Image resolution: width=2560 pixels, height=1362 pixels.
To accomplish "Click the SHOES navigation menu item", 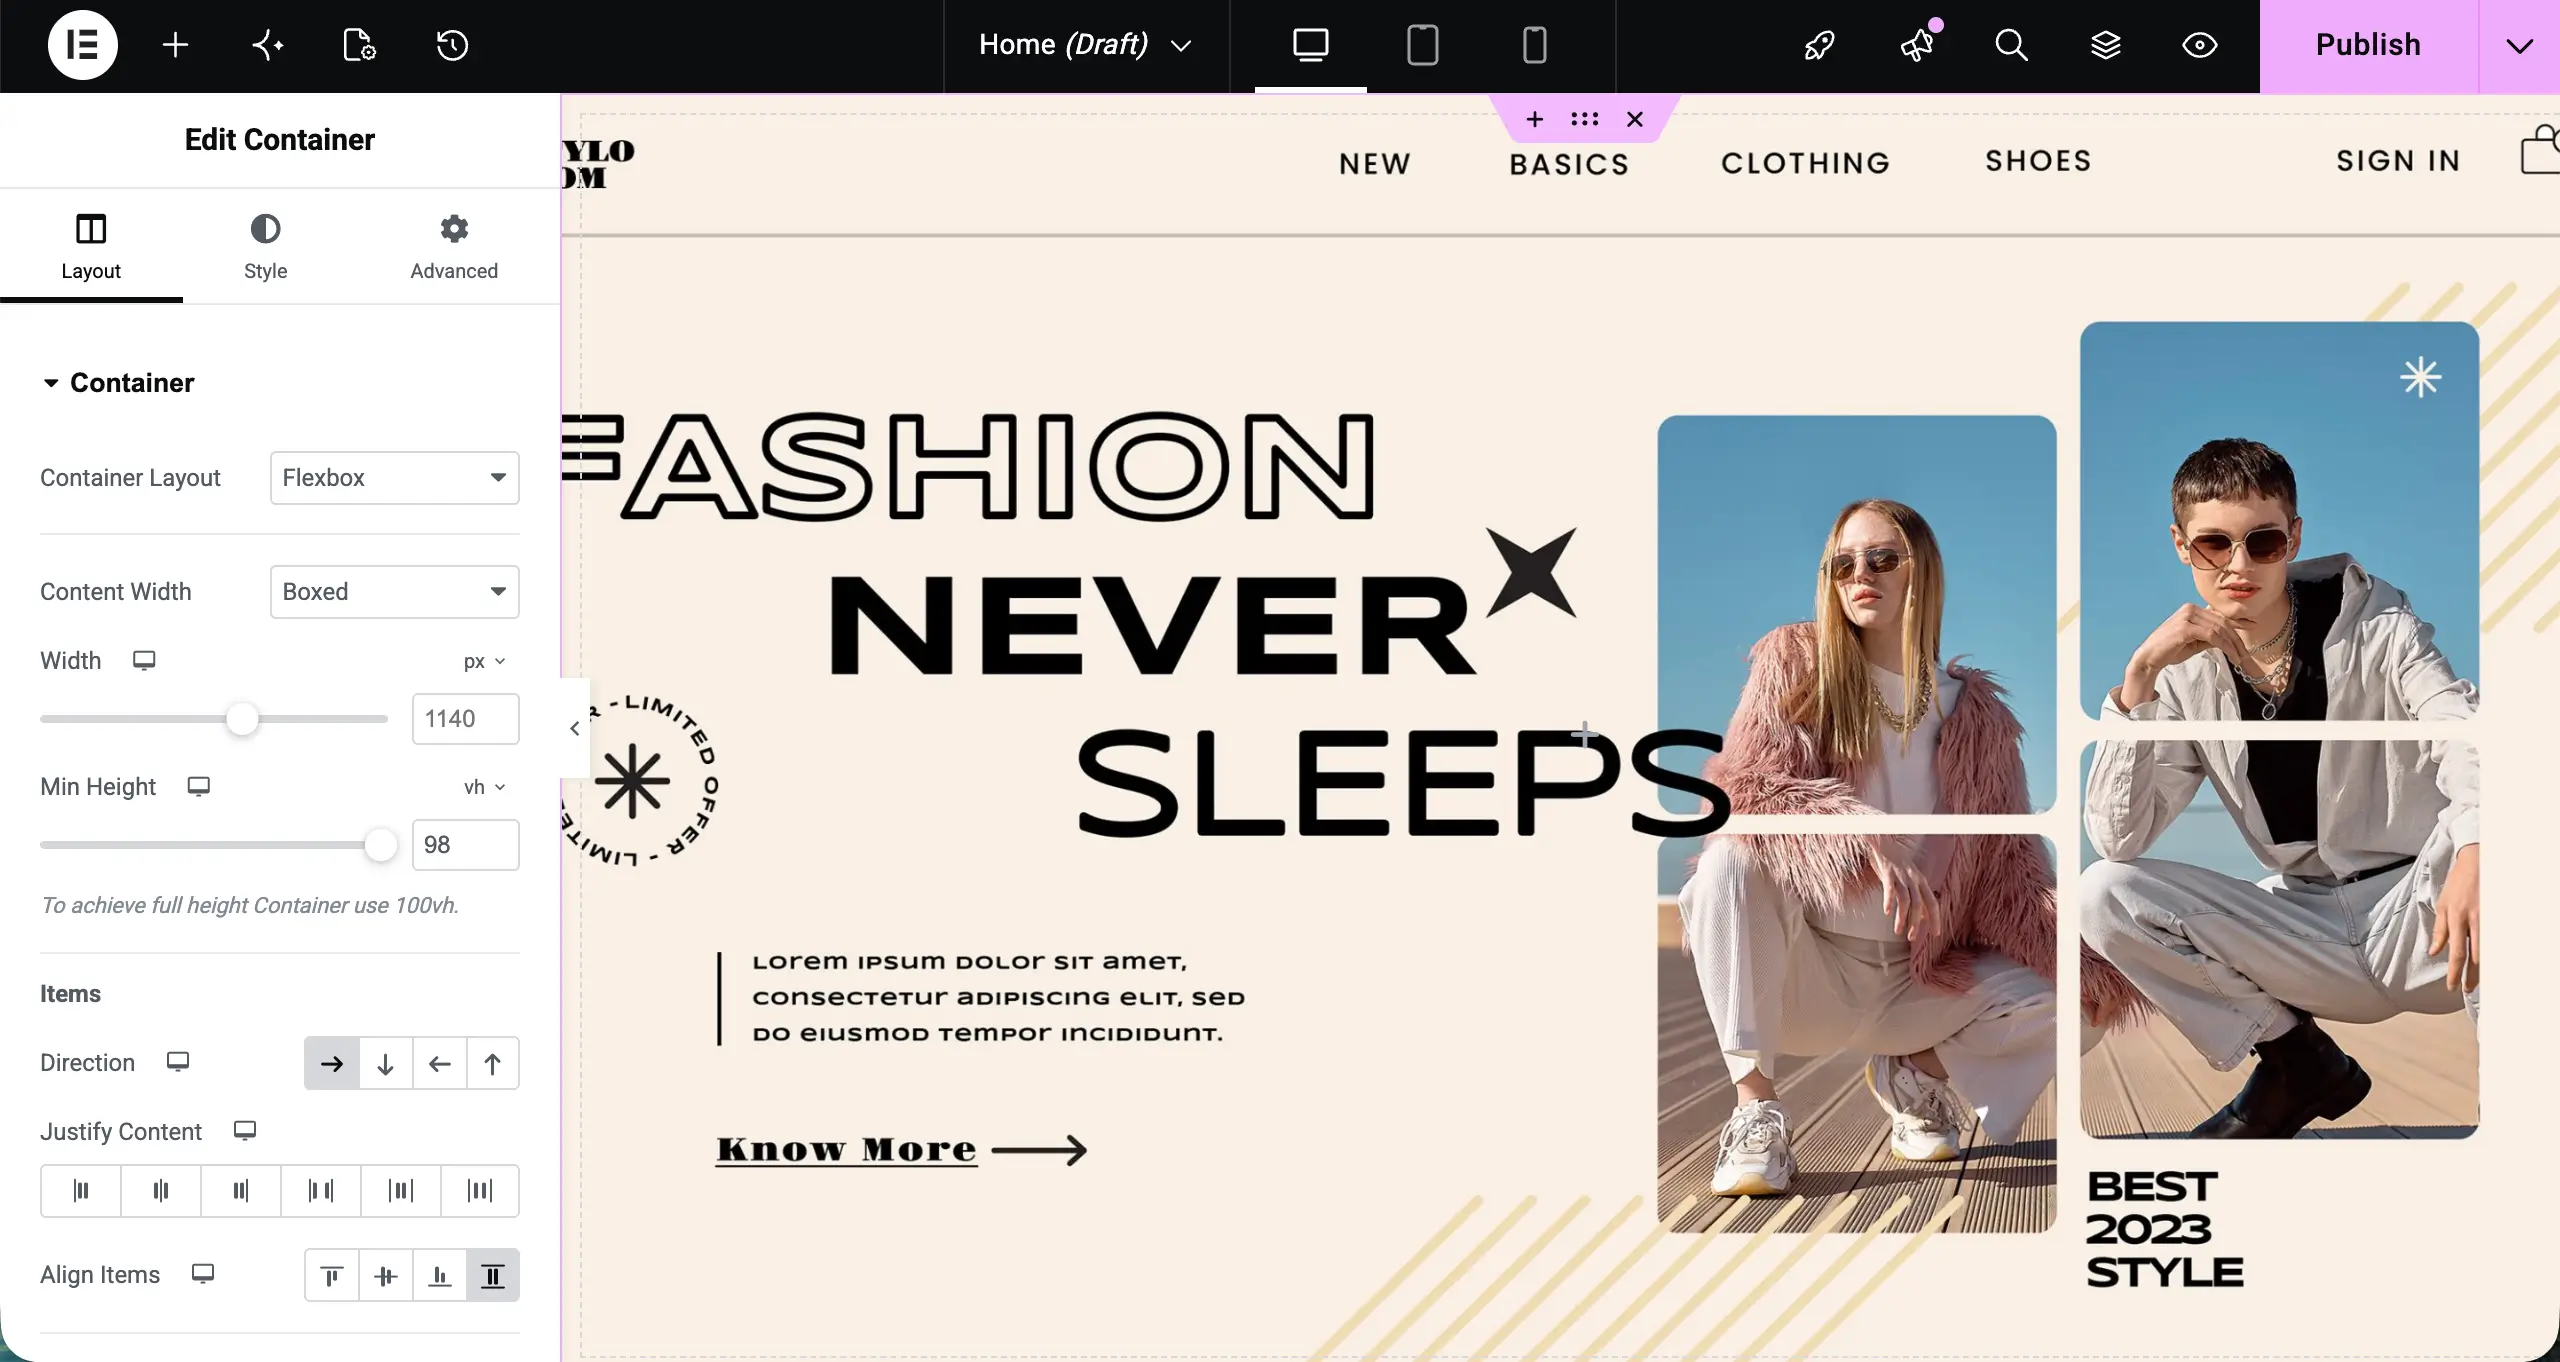I will 2038,160.
